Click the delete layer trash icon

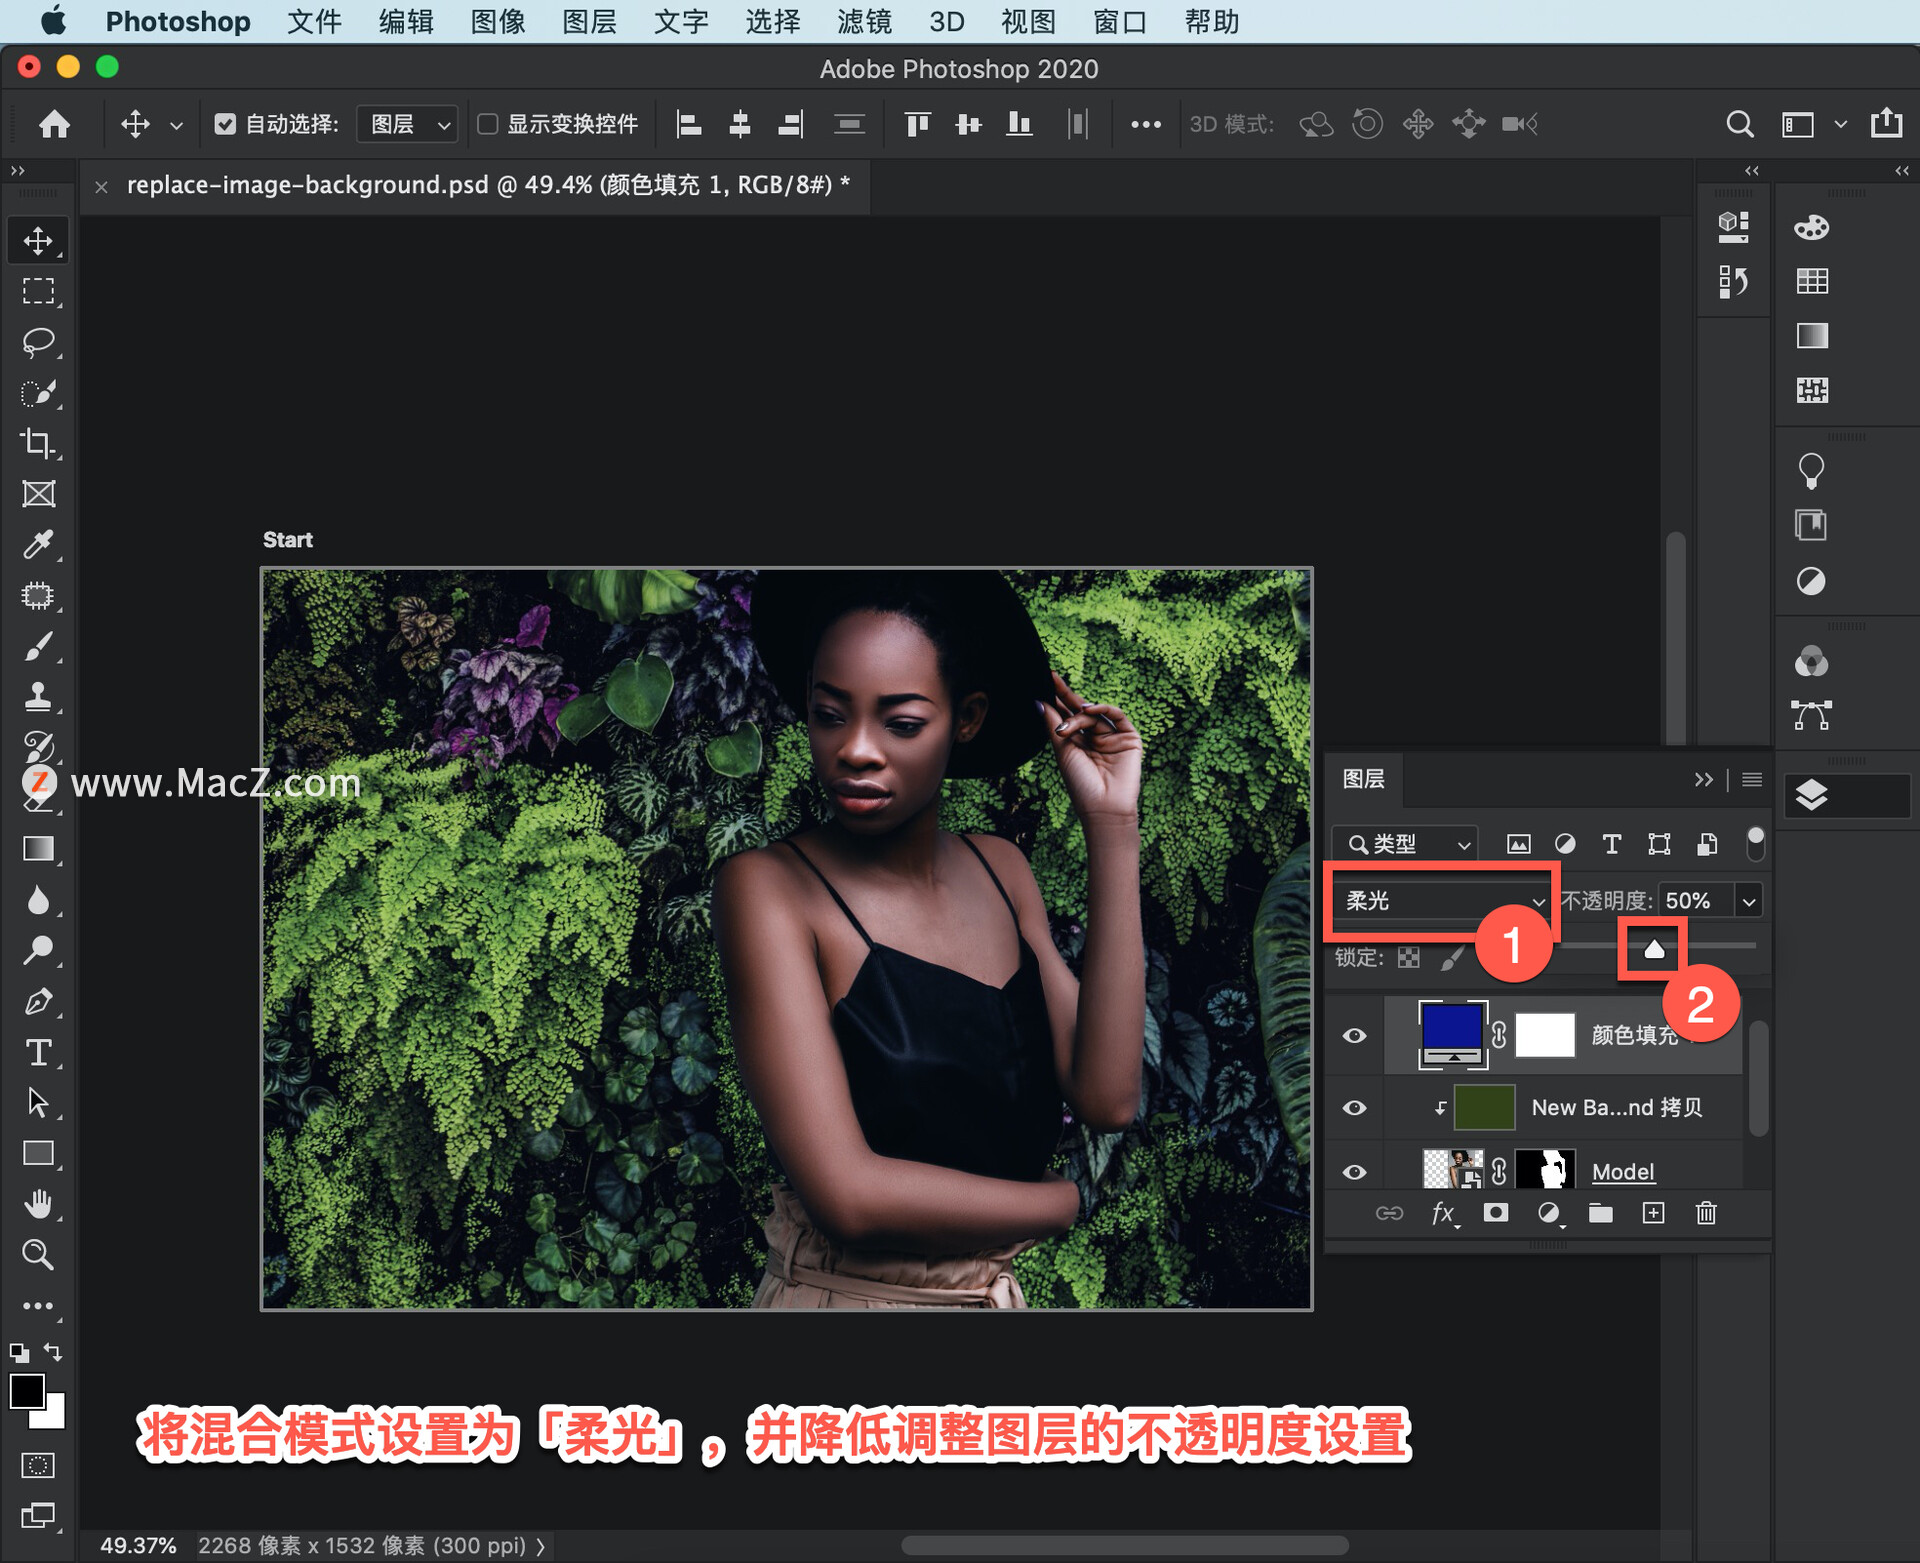pos(1706,1213)
